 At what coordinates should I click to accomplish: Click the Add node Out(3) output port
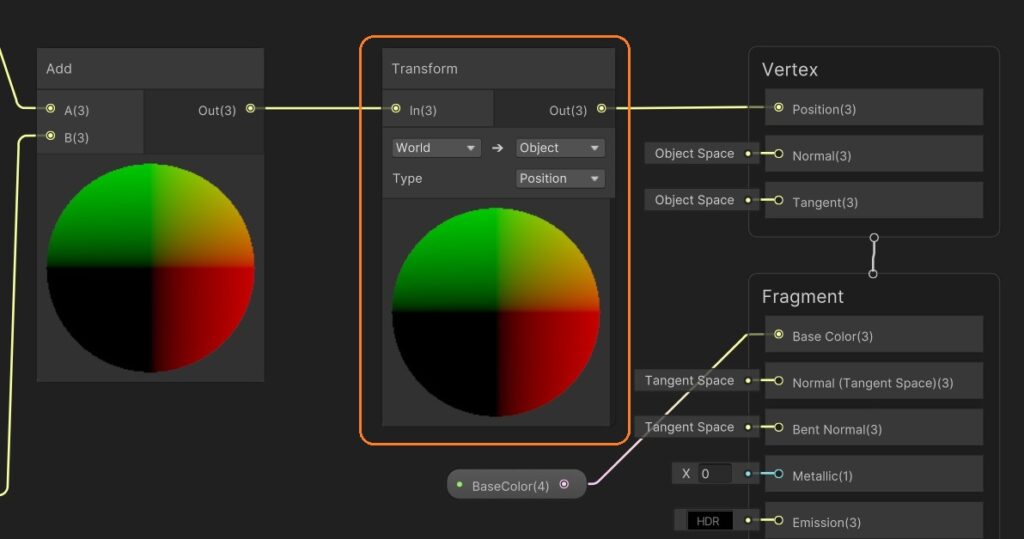click(x=250, y=109)
